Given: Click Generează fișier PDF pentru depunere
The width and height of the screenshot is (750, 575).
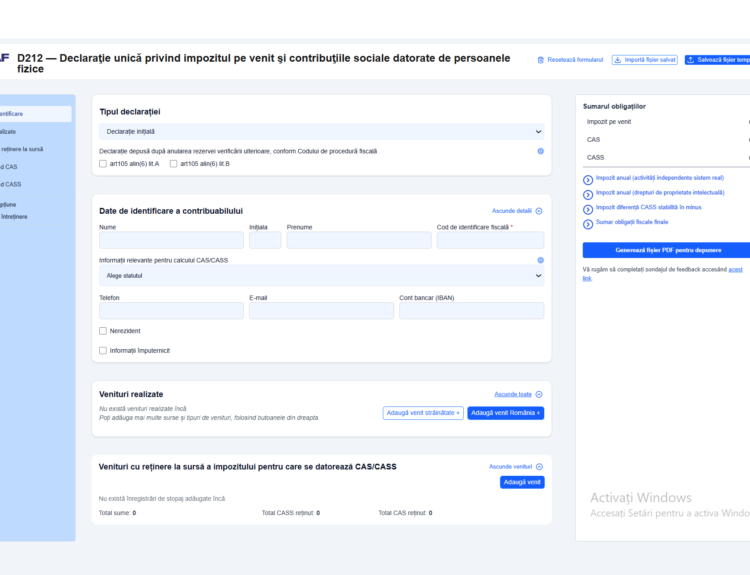Looking at the screenshot, I should coord(668,250).
